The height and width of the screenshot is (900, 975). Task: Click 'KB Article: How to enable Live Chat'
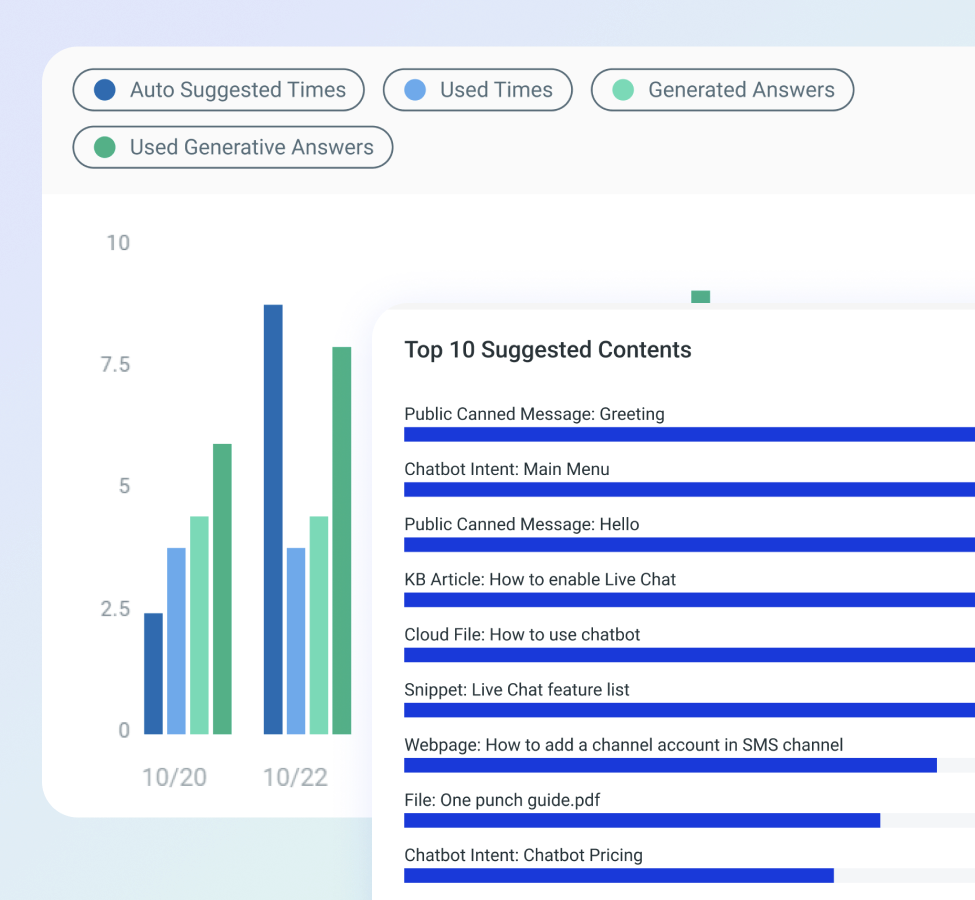pyautogui.click(x=540, y=580)
